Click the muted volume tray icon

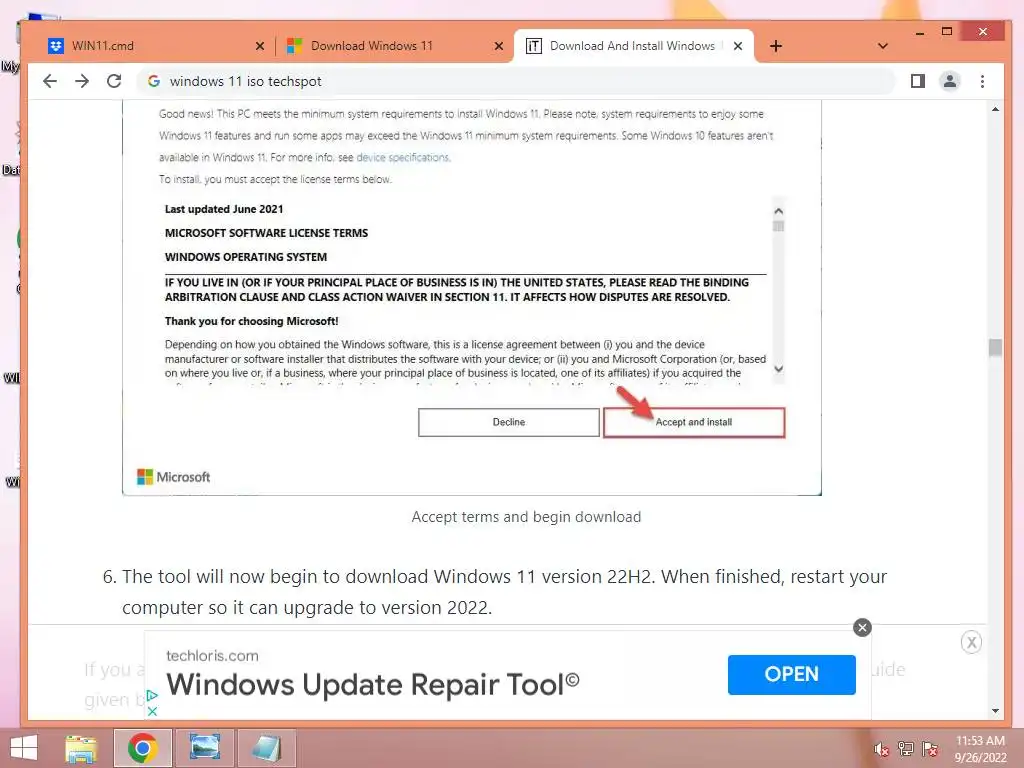point(881,749)
